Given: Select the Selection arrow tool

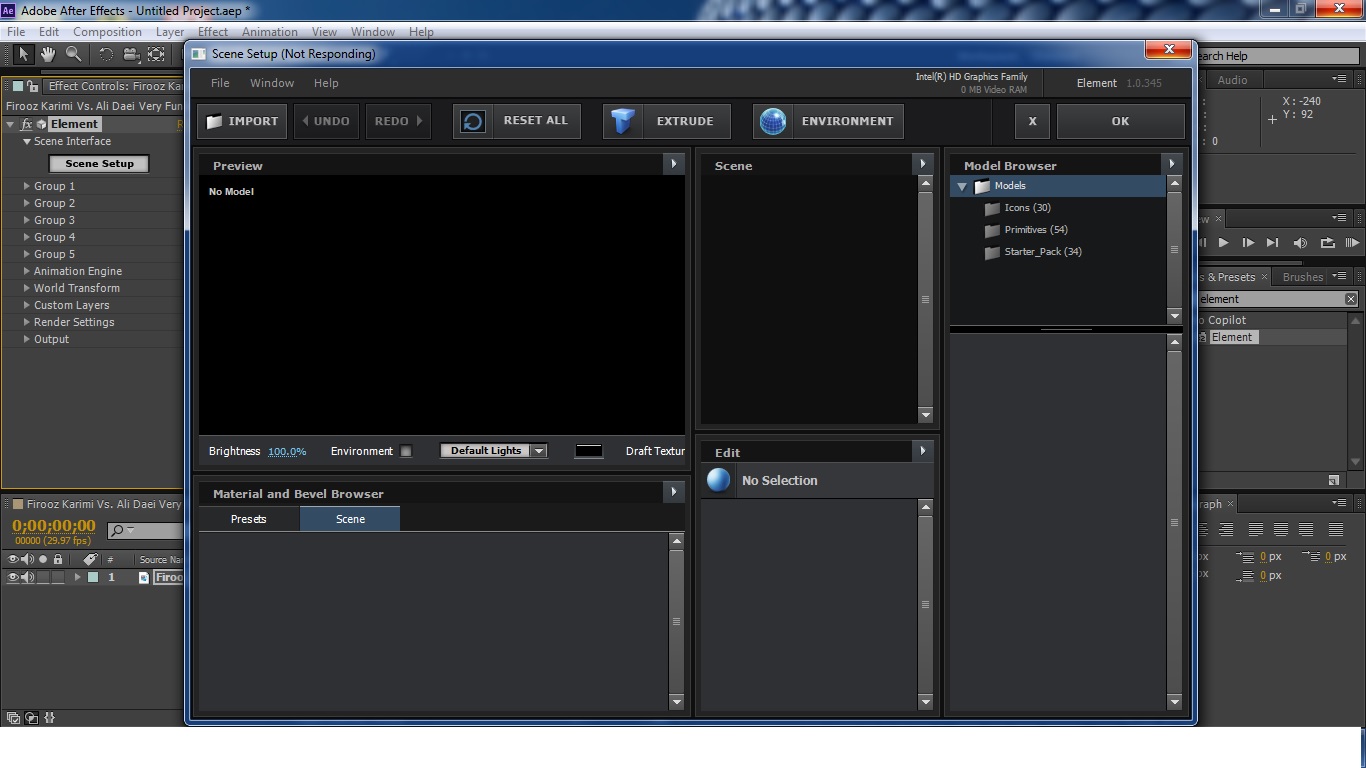Looking at the screenshot, I should point(24,54).
